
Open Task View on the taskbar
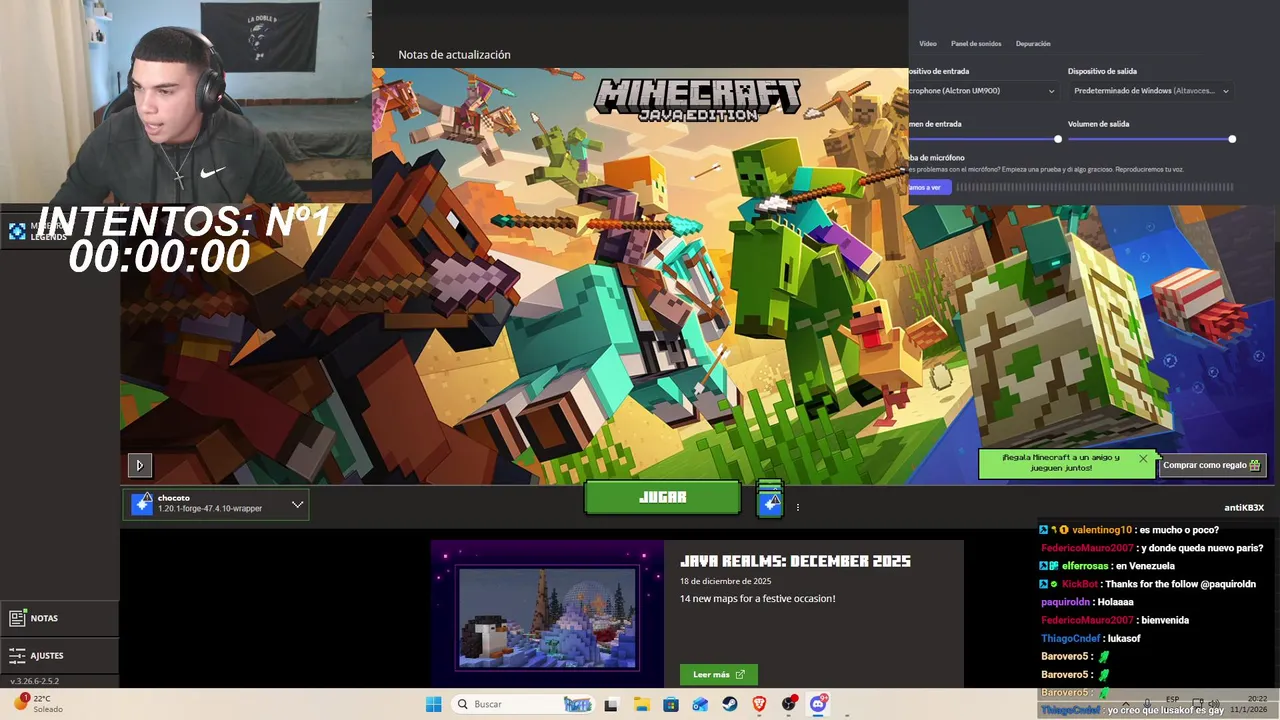tap(611, 704)
